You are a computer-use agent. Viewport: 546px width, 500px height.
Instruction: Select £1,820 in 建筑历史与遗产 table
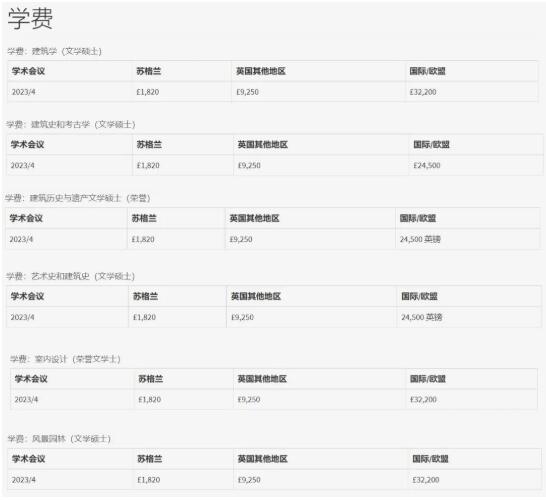point(143,239)
